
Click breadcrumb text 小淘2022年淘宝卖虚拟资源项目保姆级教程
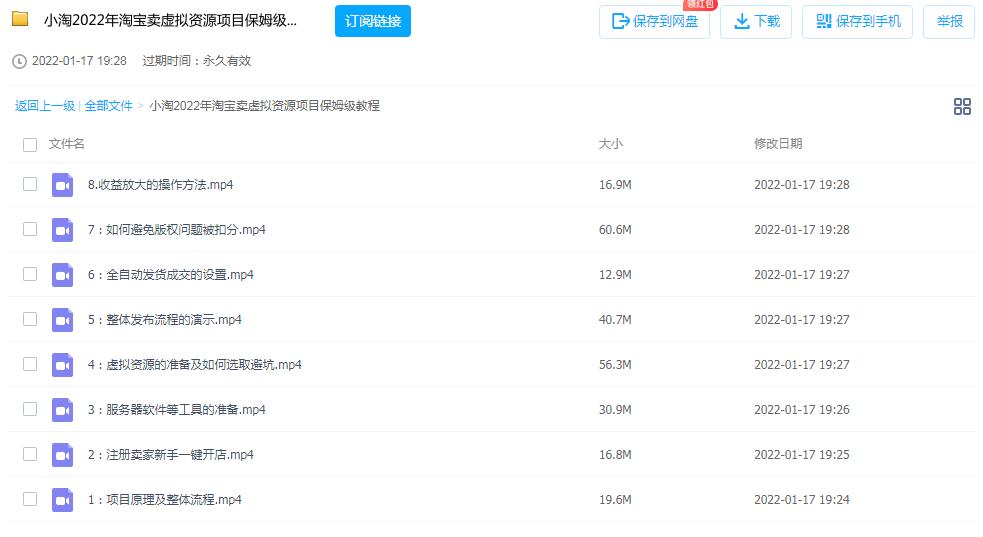coord(265,106)
